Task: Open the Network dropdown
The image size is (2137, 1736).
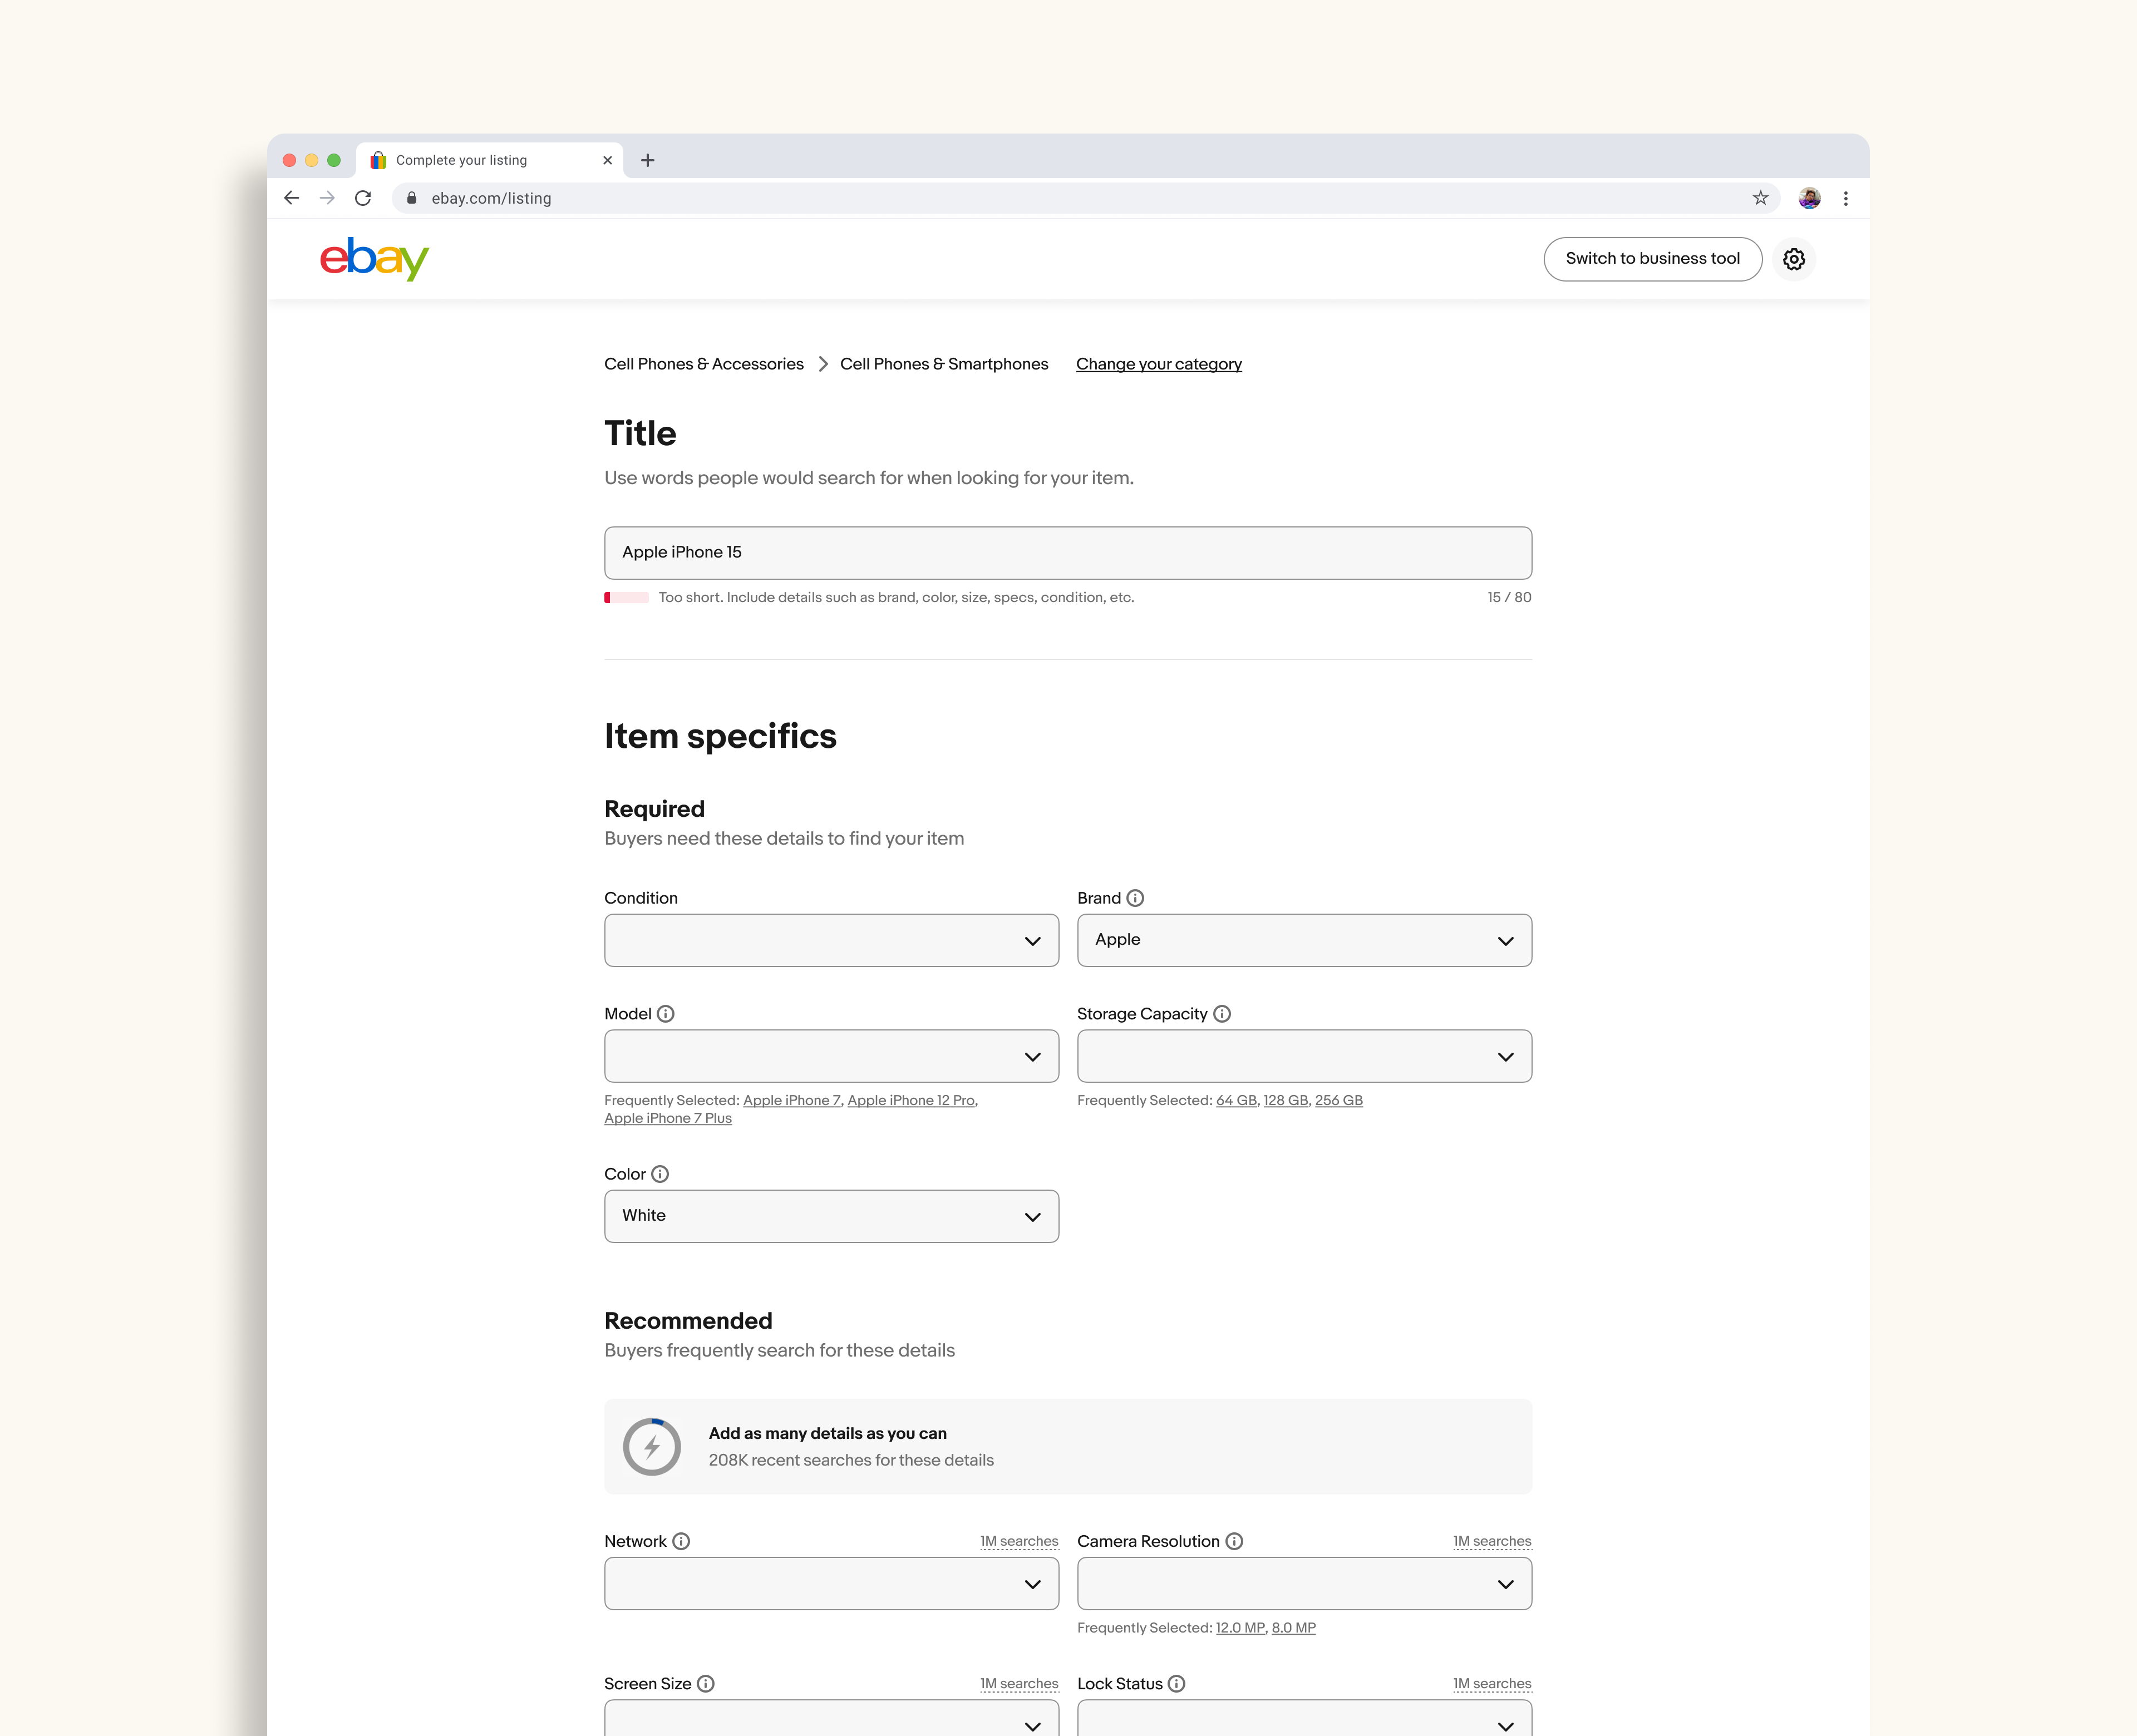Action: 831,1584
